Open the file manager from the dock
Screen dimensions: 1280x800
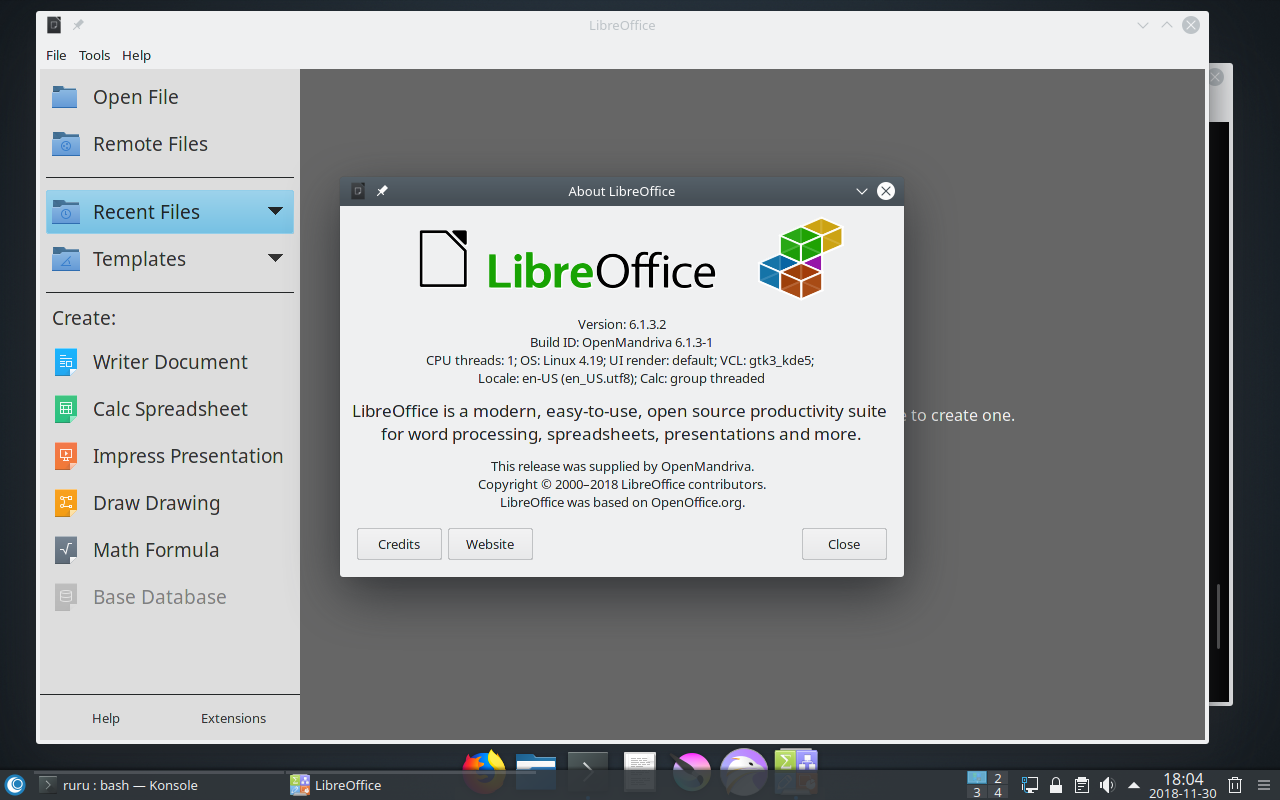536,771
